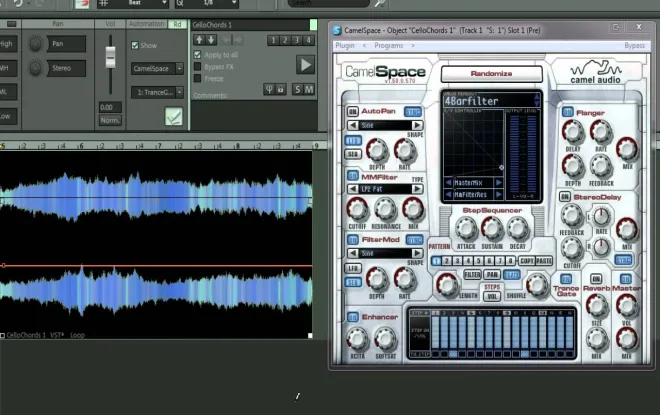660x415 pixels.
Task: Click the MMFilter Cutoff knob
Action: 357,209
